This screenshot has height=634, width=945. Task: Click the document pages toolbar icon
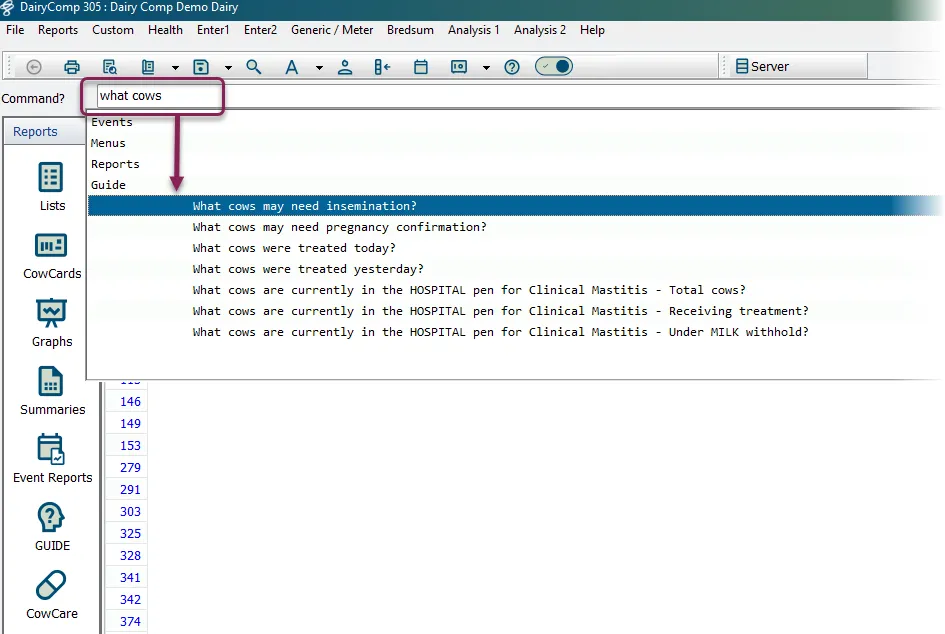pyautogui.click(x=148, y=67)
